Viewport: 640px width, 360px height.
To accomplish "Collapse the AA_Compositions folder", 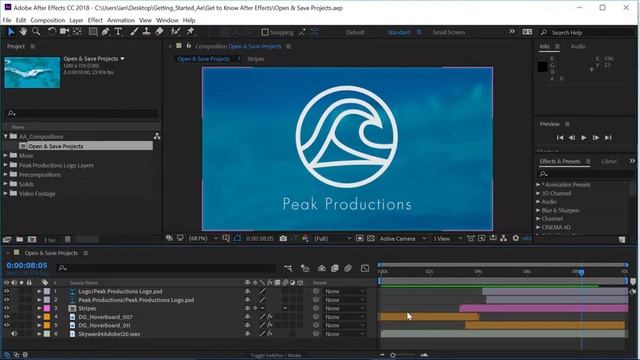I will (x=6, y=136).
